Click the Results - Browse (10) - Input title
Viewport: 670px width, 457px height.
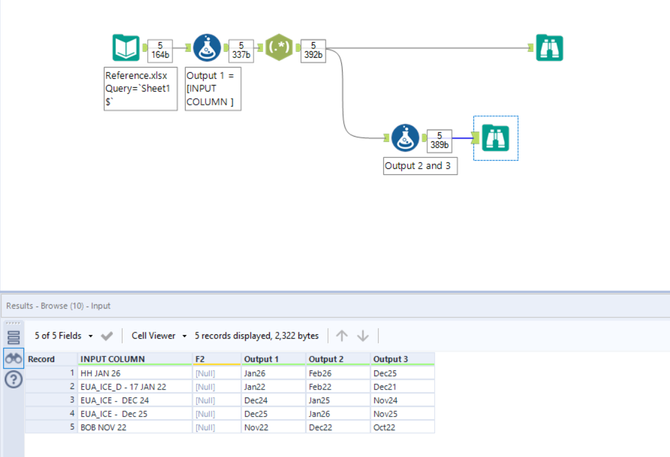(58, 306)
